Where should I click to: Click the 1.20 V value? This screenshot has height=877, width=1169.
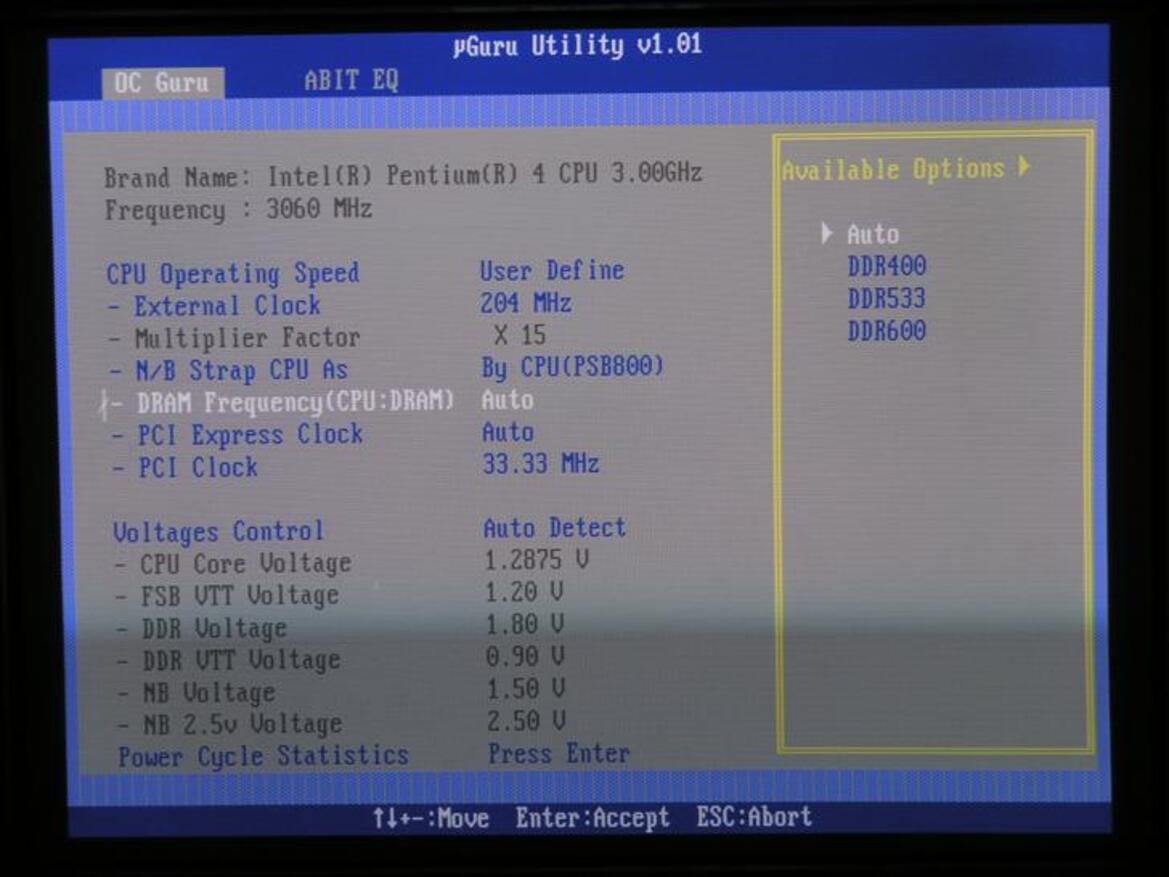click(524, 592)
